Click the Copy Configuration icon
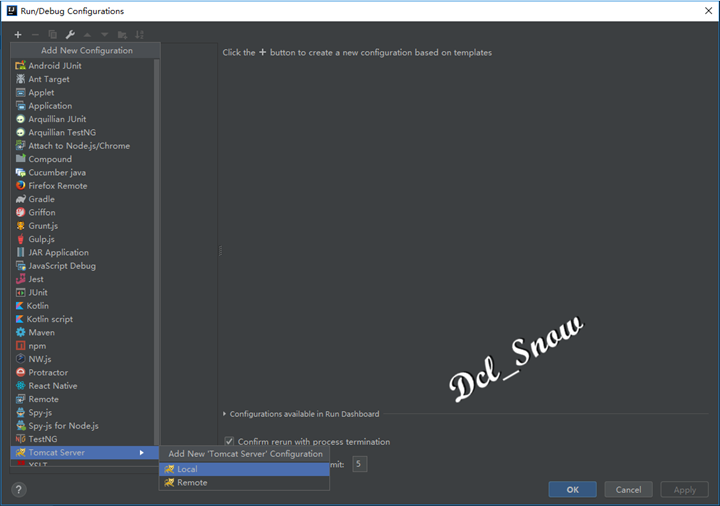This screenshot has height=506, width=720. 53,34
